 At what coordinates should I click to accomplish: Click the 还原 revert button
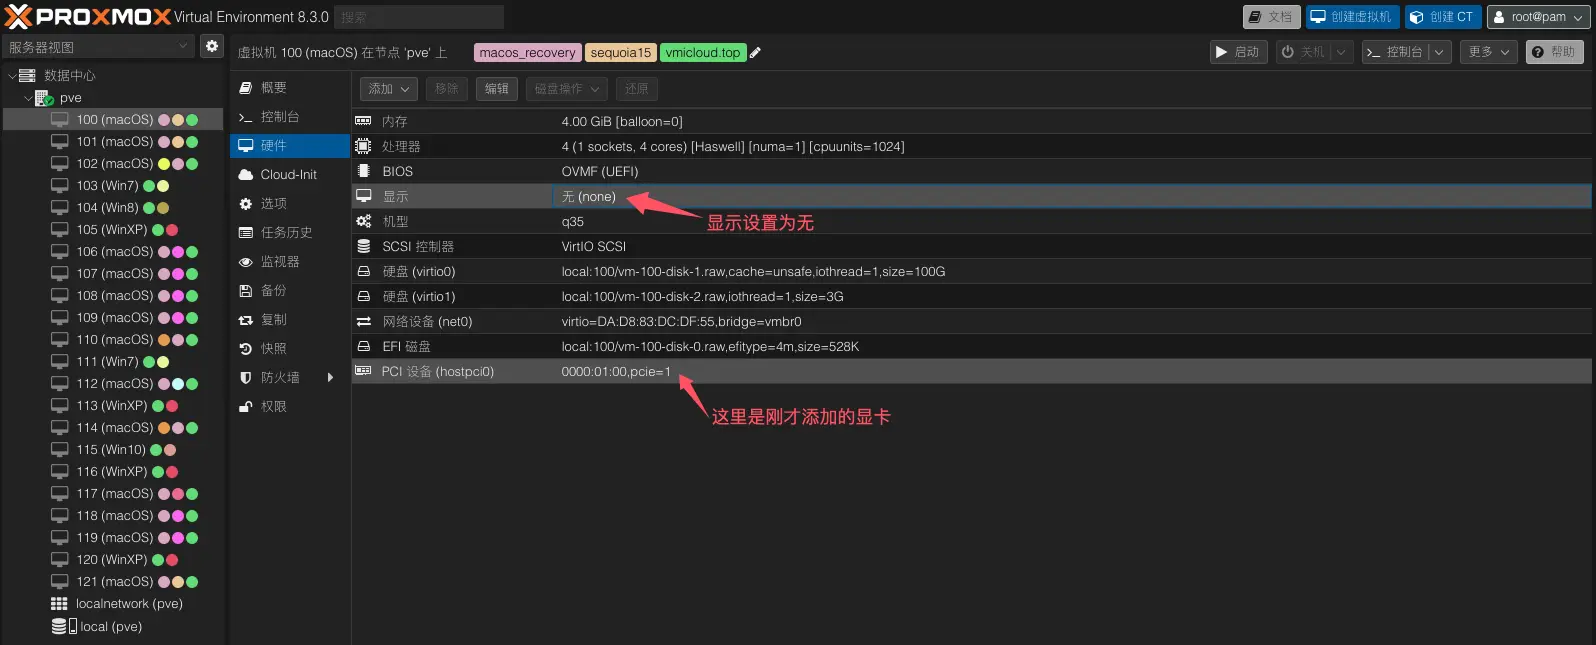pyautogui.click(x=637, y=89)
